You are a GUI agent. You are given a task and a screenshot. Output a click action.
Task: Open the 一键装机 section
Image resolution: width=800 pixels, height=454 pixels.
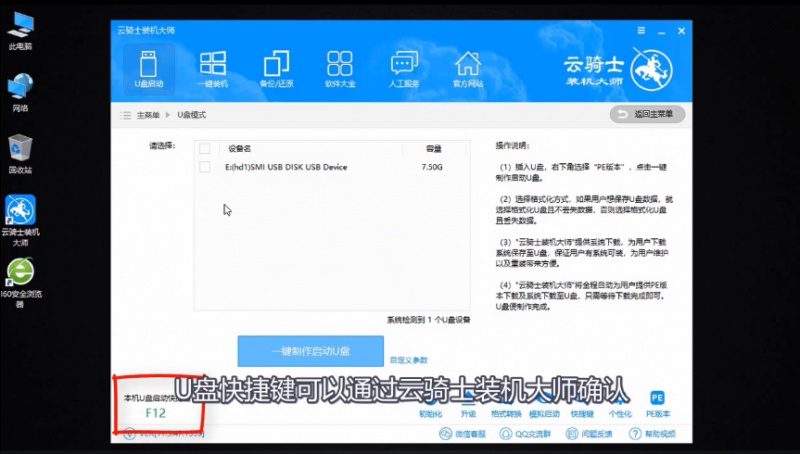click(x=213, y=69)
